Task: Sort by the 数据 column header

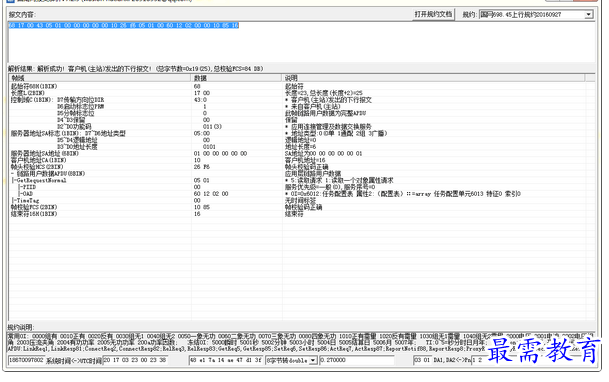Action: (x=236, y=78)
